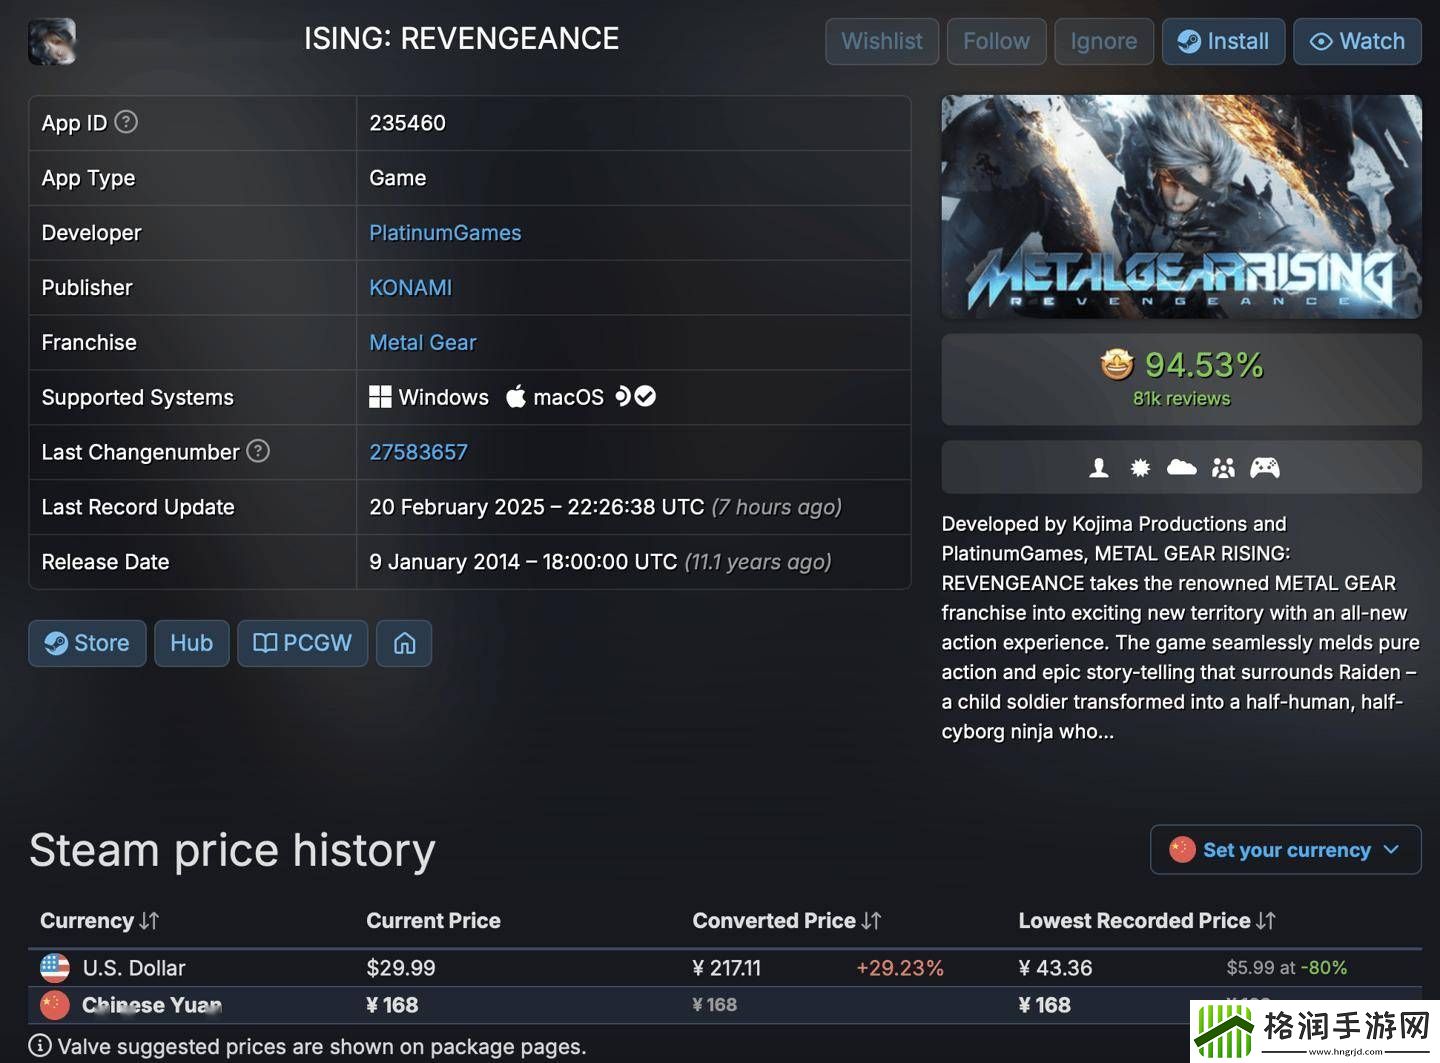The height and width of the screenshot is (1063, 1440).
Task: Click the multiplayer group icon
Action: click(1223, 468)
